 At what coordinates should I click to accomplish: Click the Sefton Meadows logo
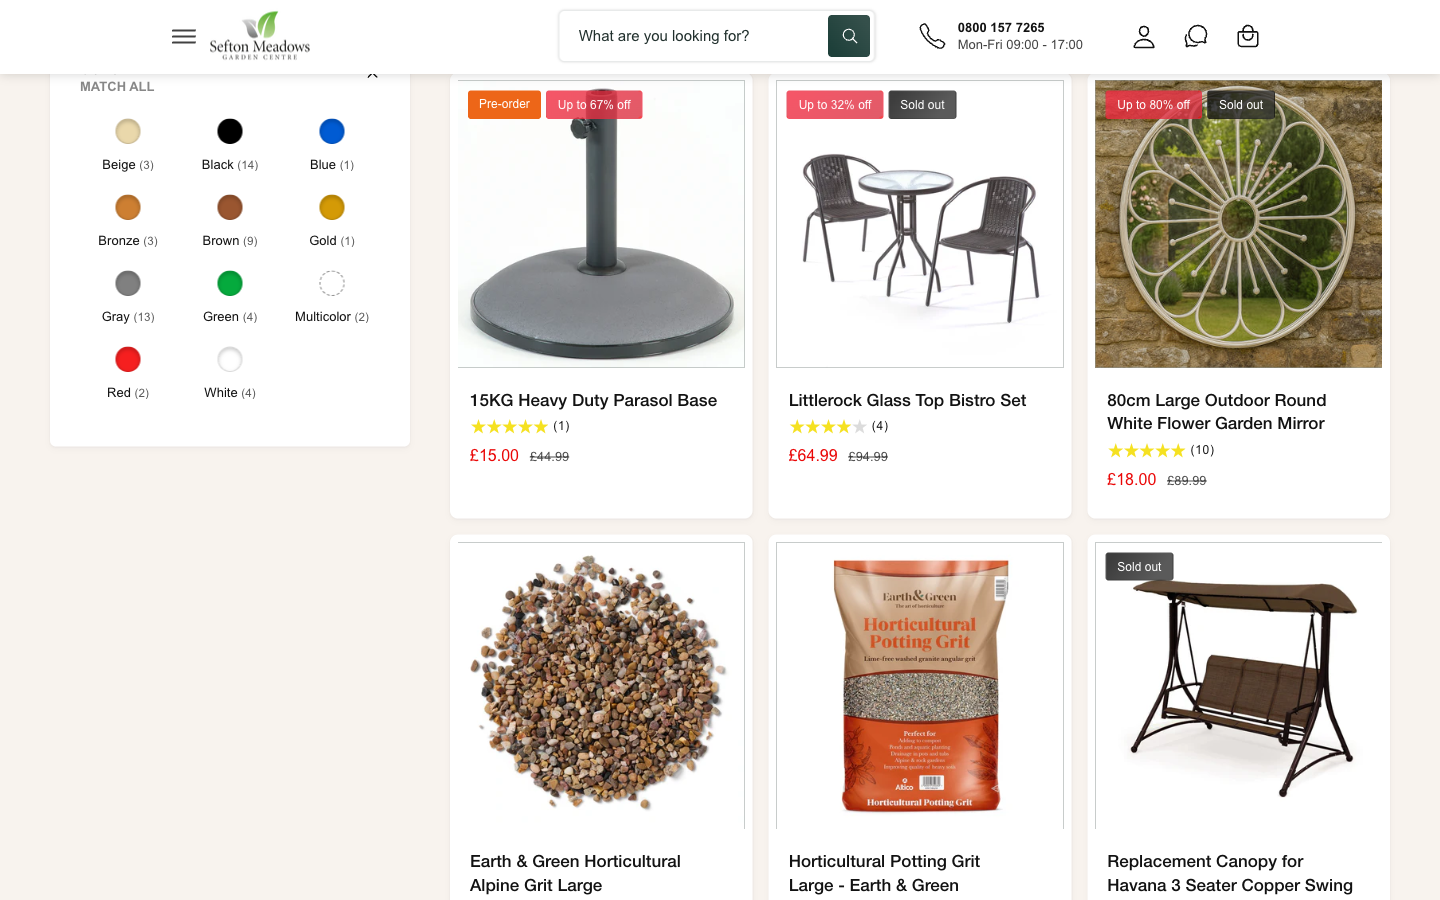(259, 36)
